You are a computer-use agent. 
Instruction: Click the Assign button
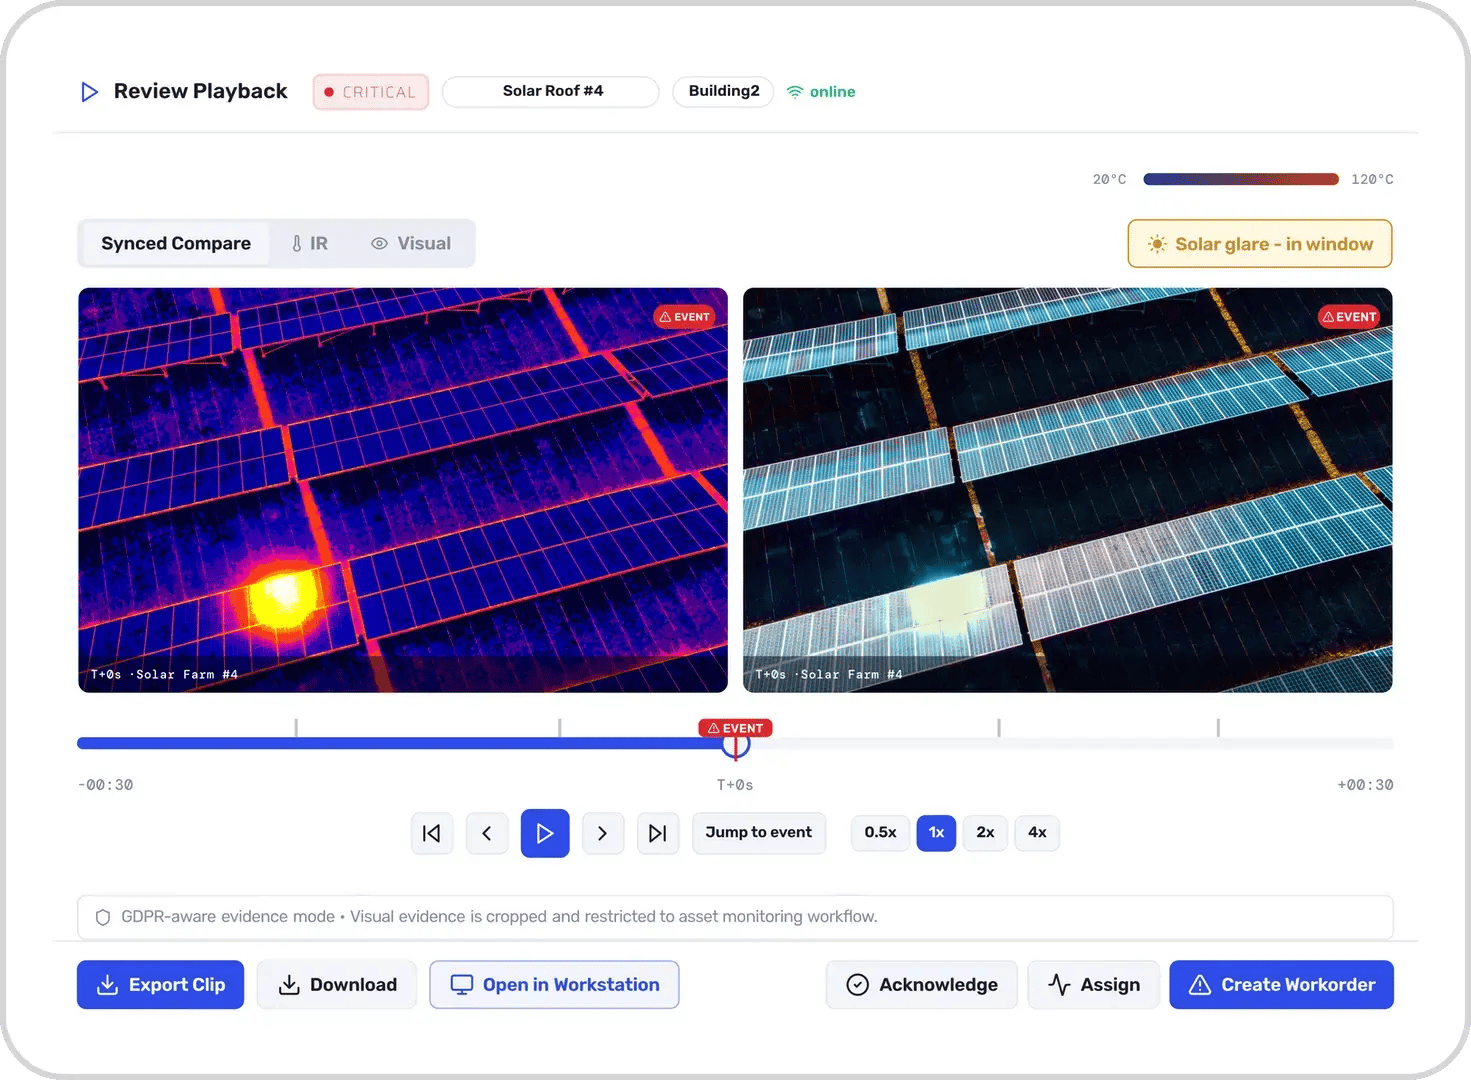(x=1093, y=985)
